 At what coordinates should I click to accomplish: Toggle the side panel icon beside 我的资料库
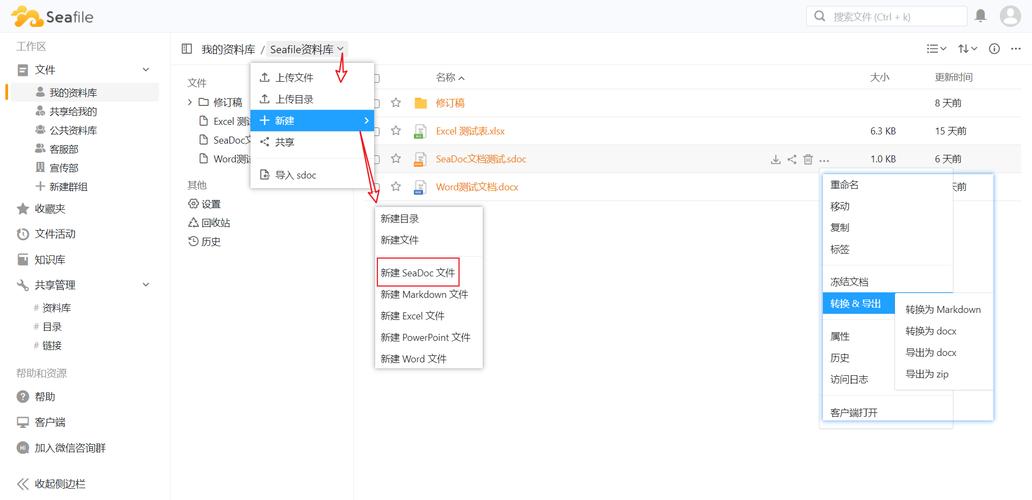coord(187,49)
